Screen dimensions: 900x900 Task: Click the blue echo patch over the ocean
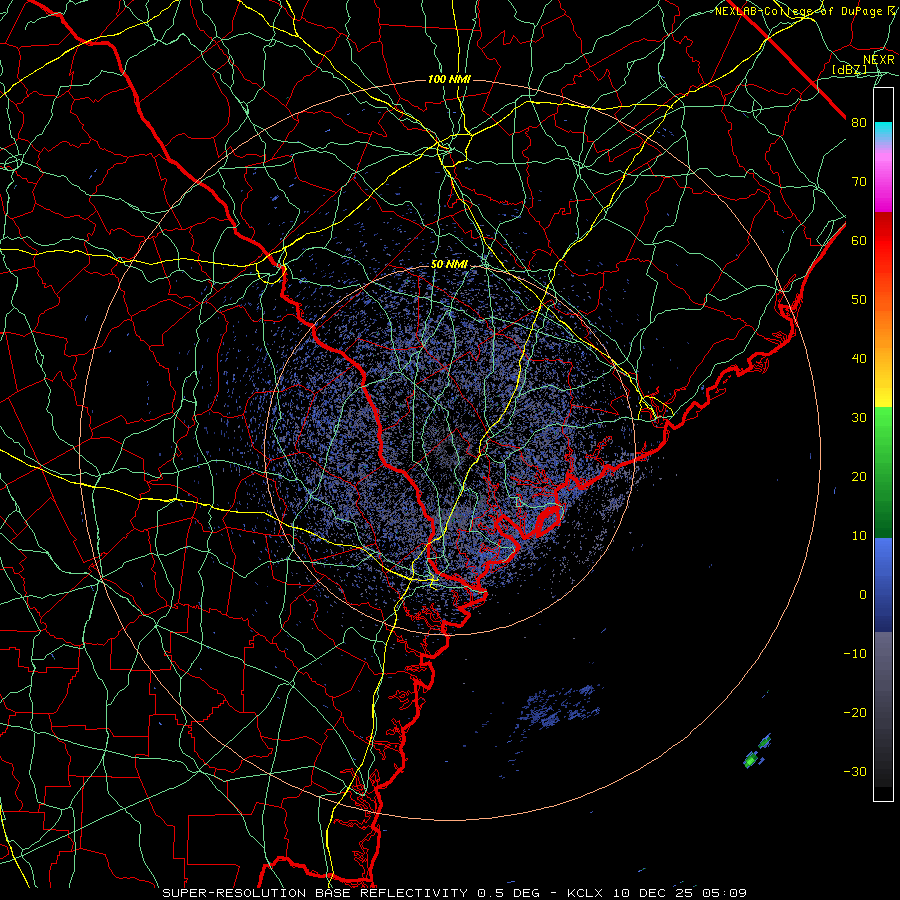tap(560, 707)
